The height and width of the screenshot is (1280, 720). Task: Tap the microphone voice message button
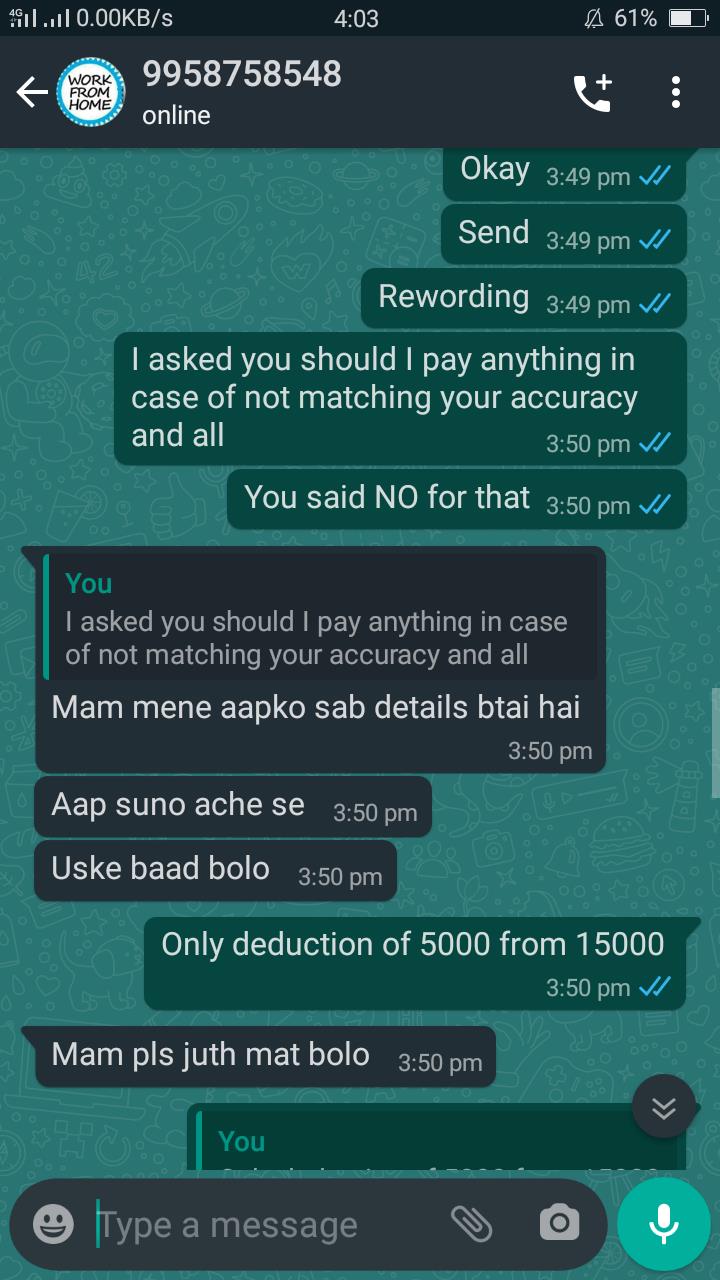coord(663,1224)
